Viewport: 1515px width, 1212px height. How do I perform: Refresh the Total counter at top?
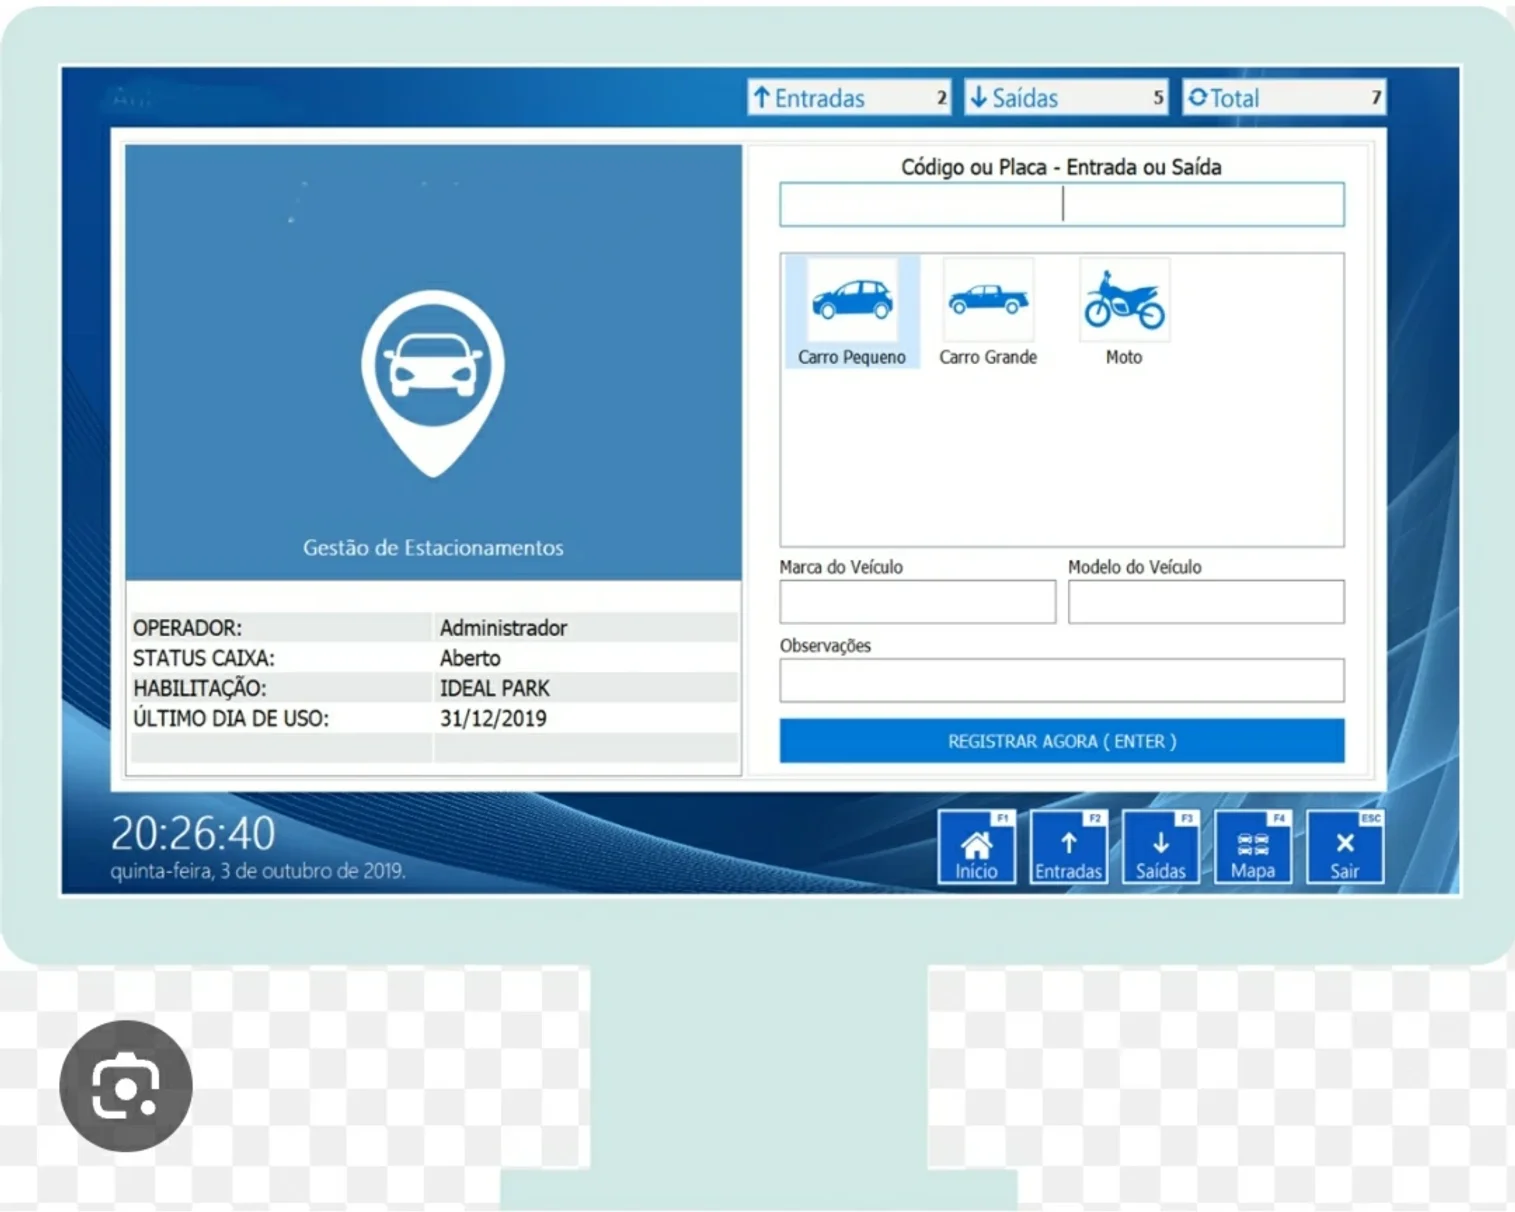1284,98
